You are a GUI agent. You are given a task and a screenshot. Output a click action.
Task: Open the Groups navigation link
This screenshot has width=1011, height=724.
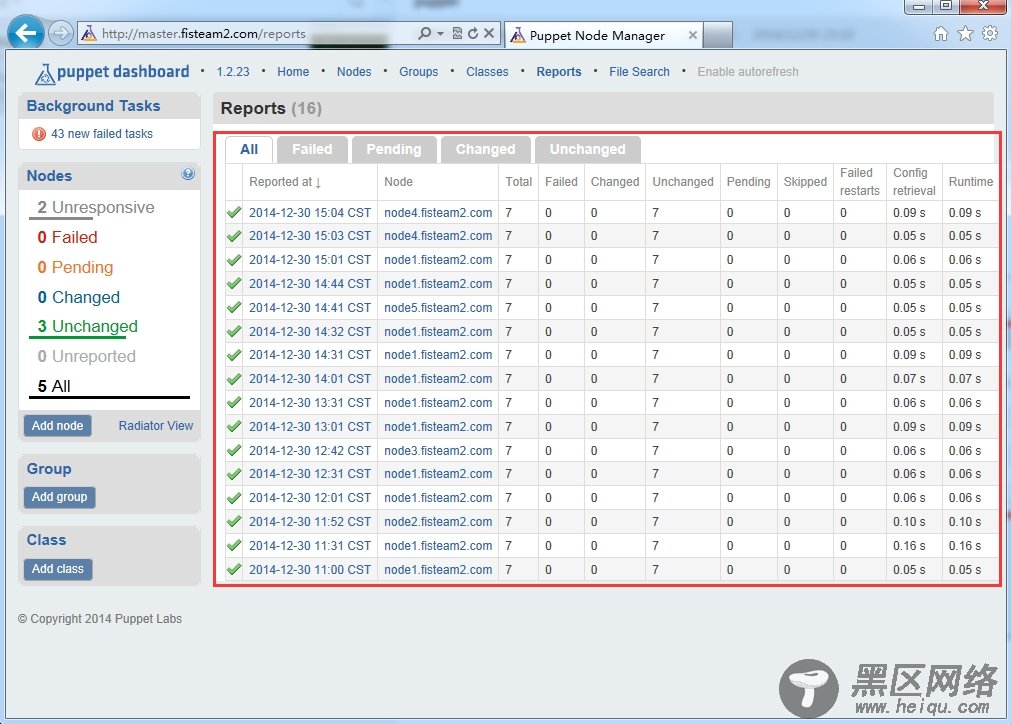pyautogui.click(x=418, y=72)
